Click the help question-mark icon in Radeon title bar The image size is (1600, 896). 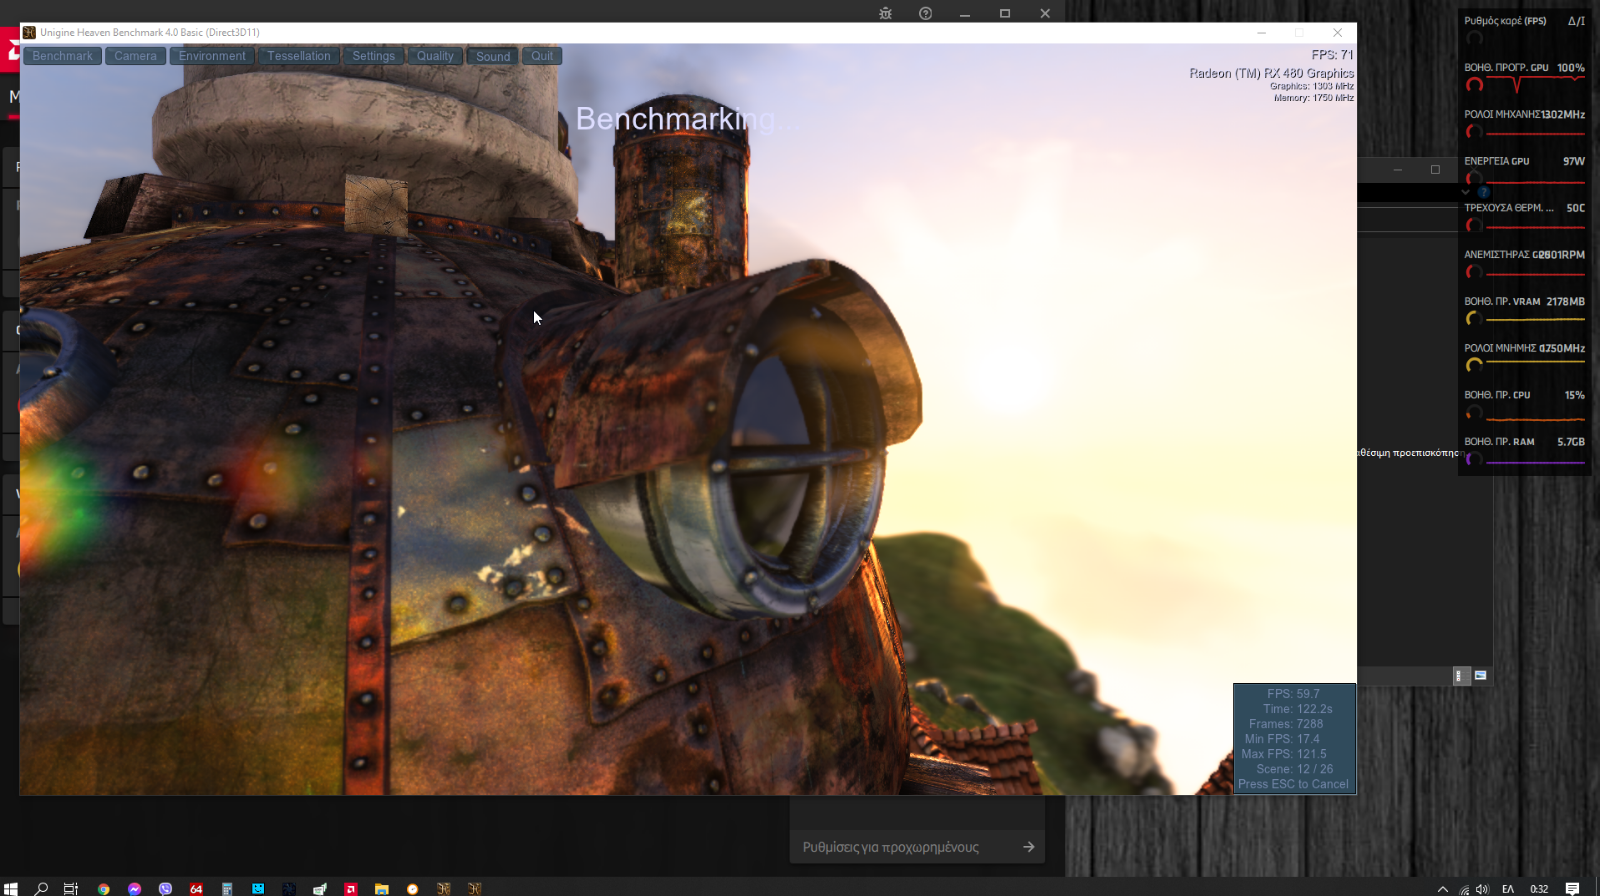(x=925, y=13)
